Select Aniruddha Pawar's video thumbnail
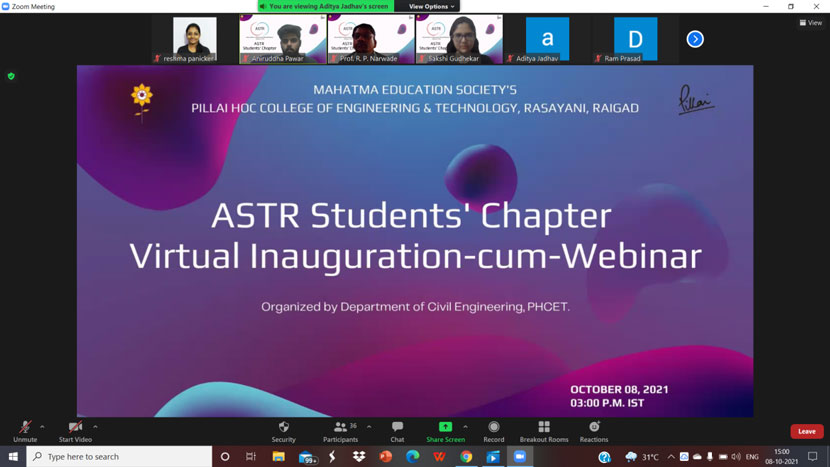This screenshot has height=467, width=830. [x=283, y=39]
